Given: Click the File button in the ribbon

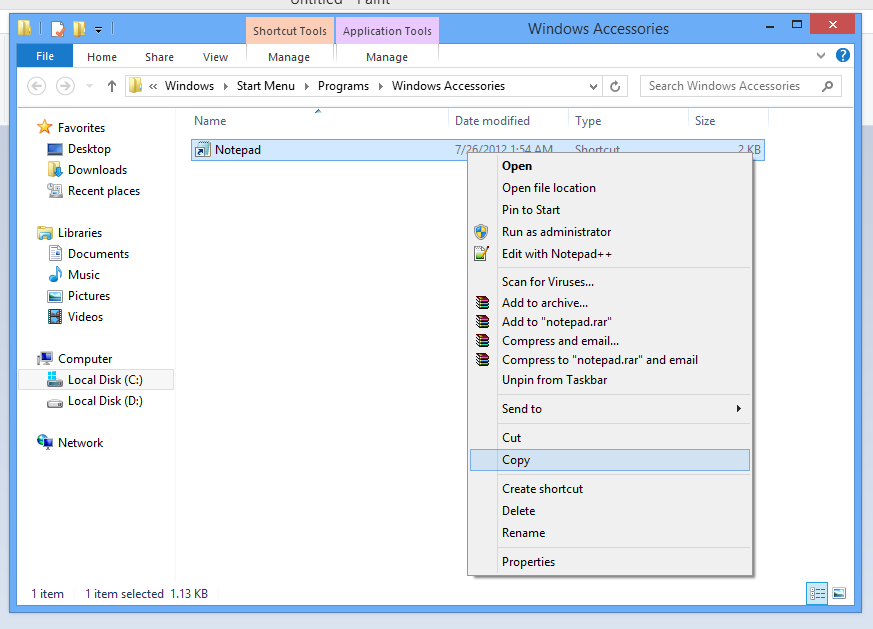Looking at the screenshot, I should (45, 57).
